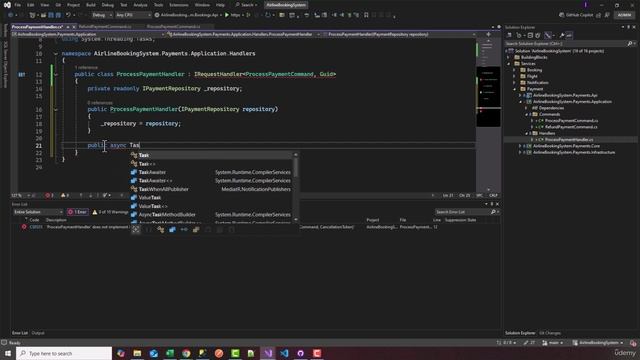Viewport: 640px width, 360px height.
Task: Click the Visual Studio logo icon
Action: 7,5
